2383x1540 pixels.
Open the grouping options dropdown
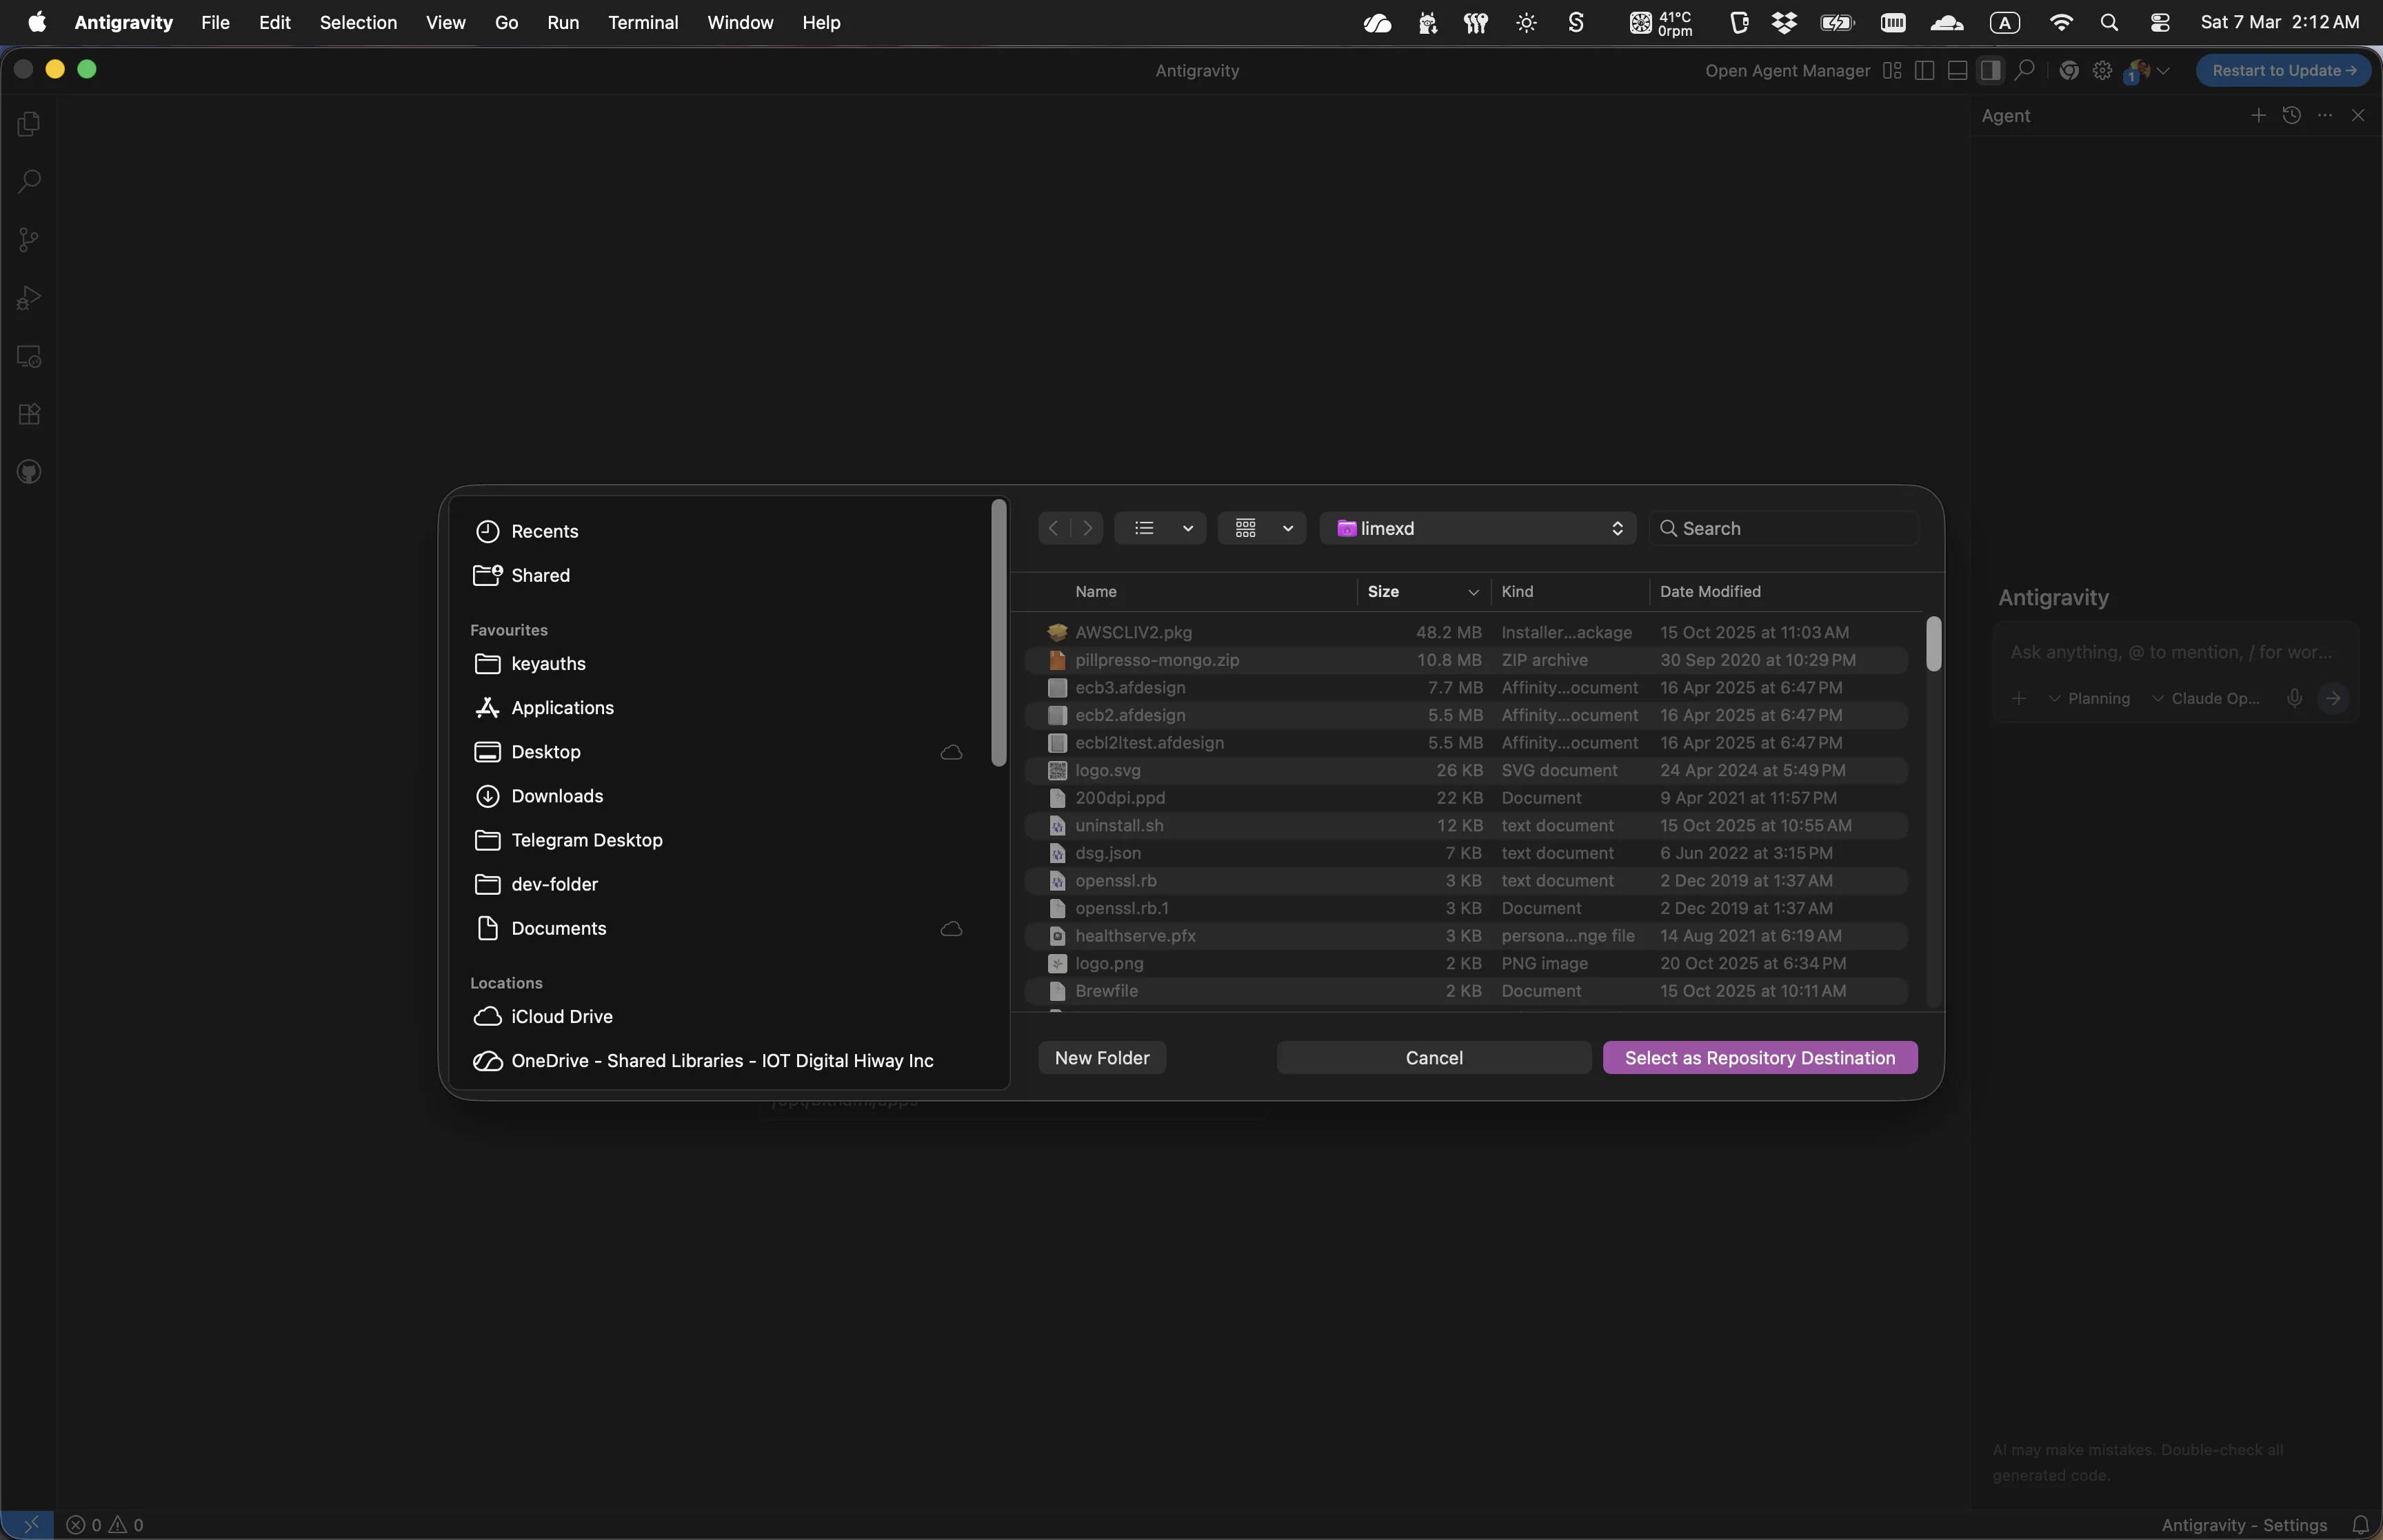(x=1262, y=528)
